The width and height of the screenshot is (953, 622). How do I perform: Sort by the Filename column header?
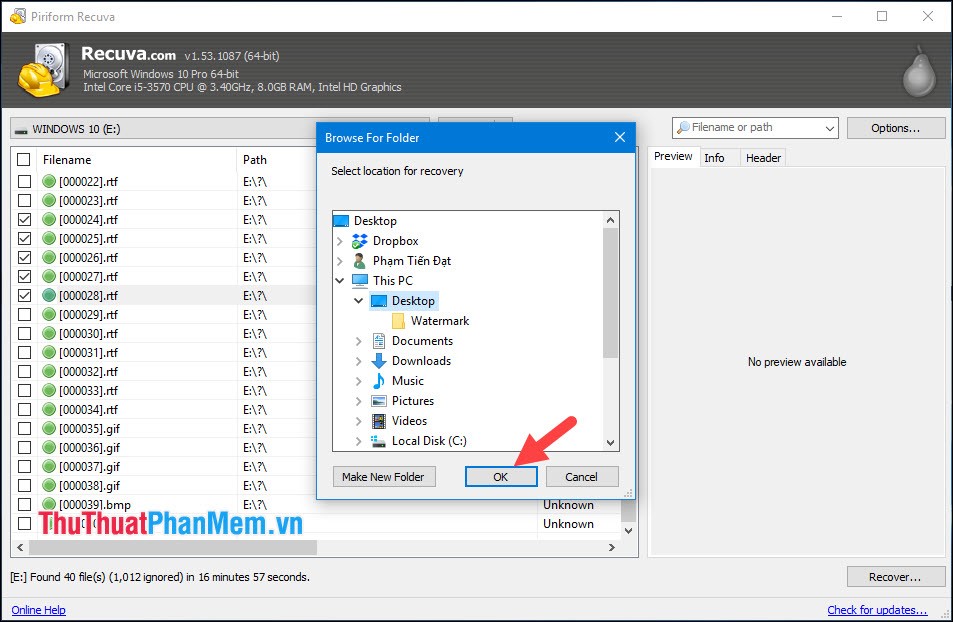point(136,160)
